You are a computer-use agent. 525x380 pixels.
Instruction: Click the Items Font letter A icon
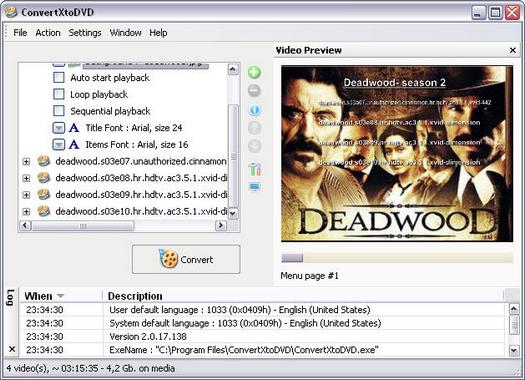point(74,145)
